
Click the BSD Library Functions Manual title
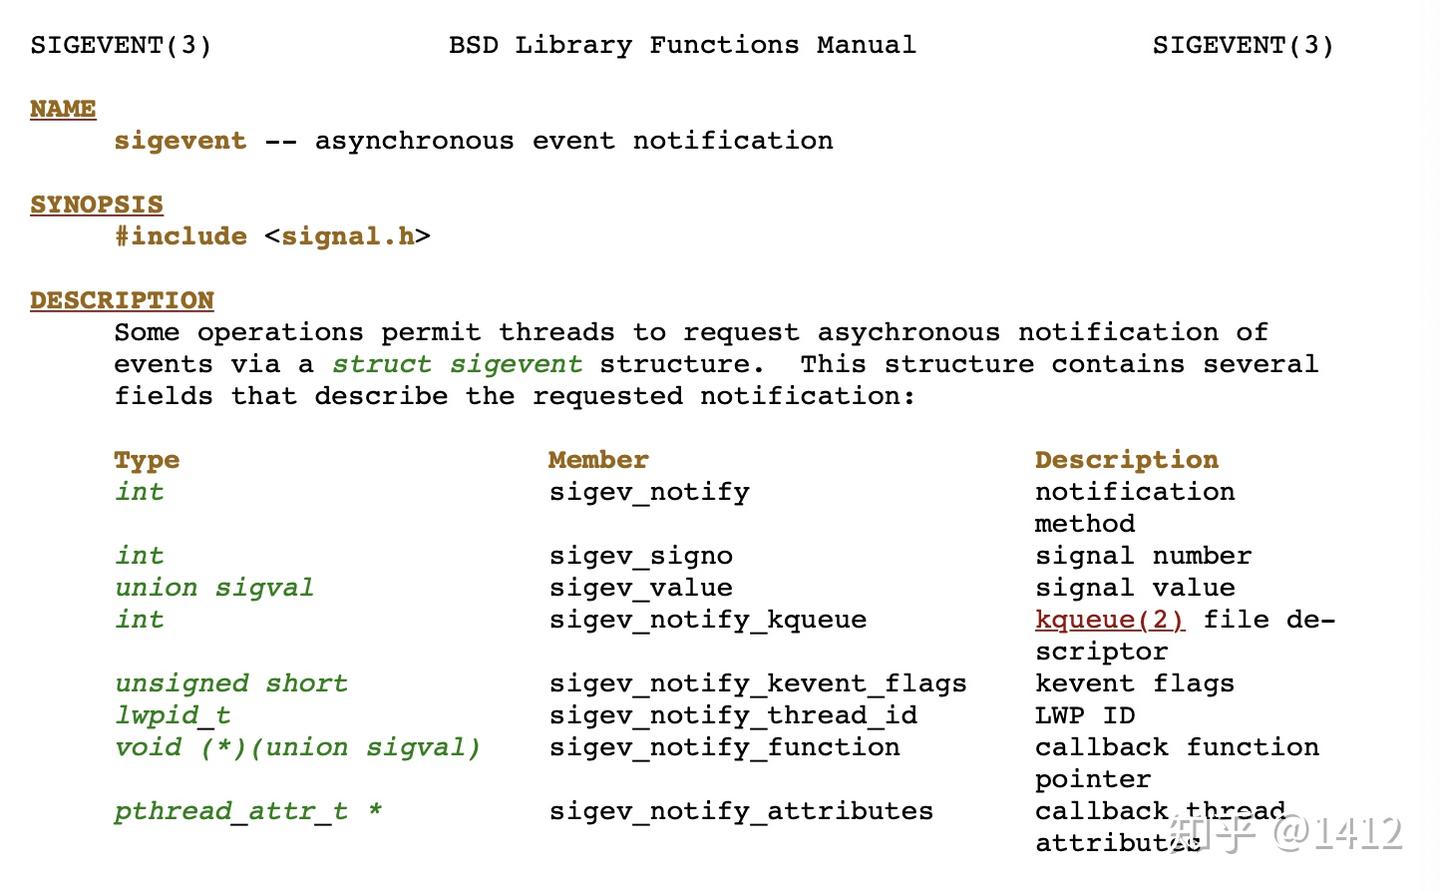coord(682,46)
